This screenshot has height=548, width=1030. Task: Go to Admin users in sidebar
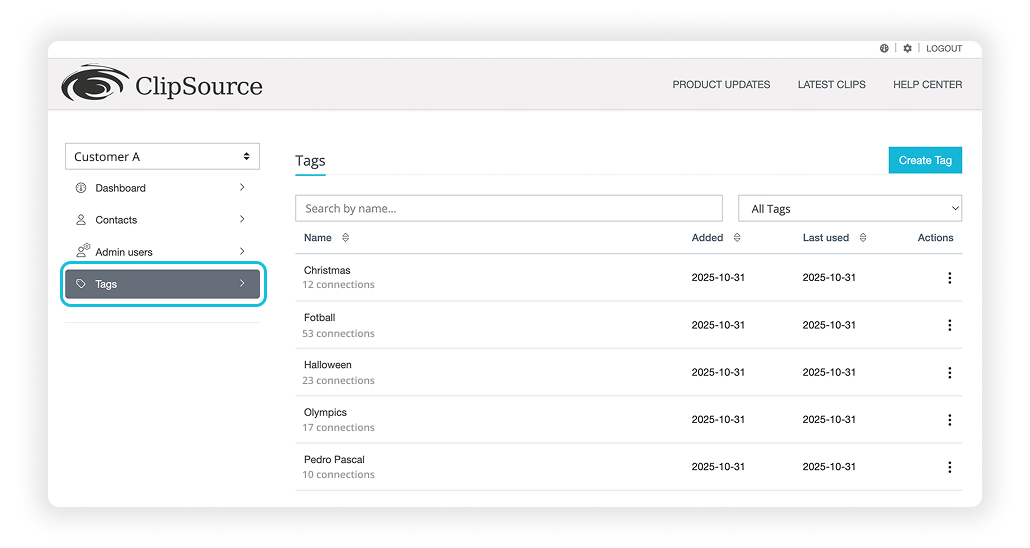click(124, 252)
